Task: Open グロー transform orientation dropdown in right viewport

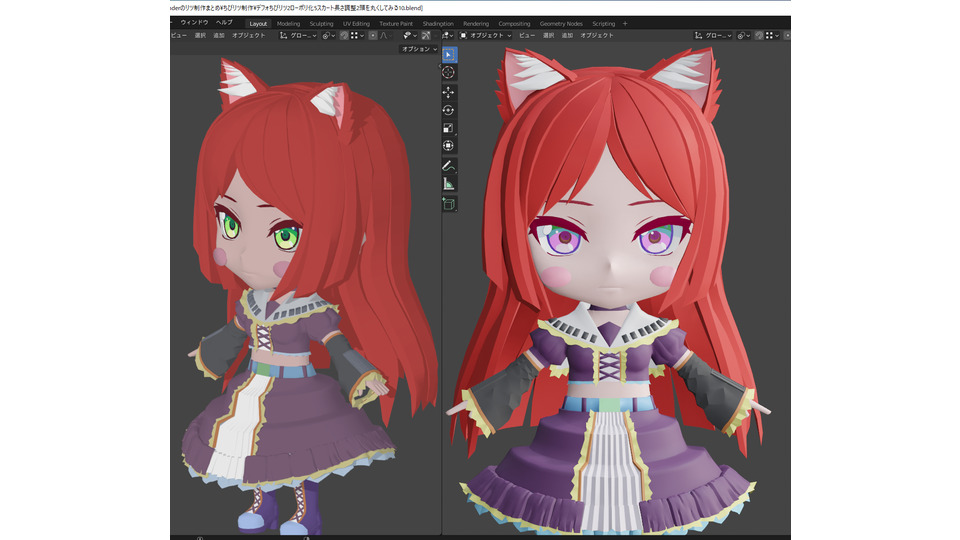Action: coord(713,36)
